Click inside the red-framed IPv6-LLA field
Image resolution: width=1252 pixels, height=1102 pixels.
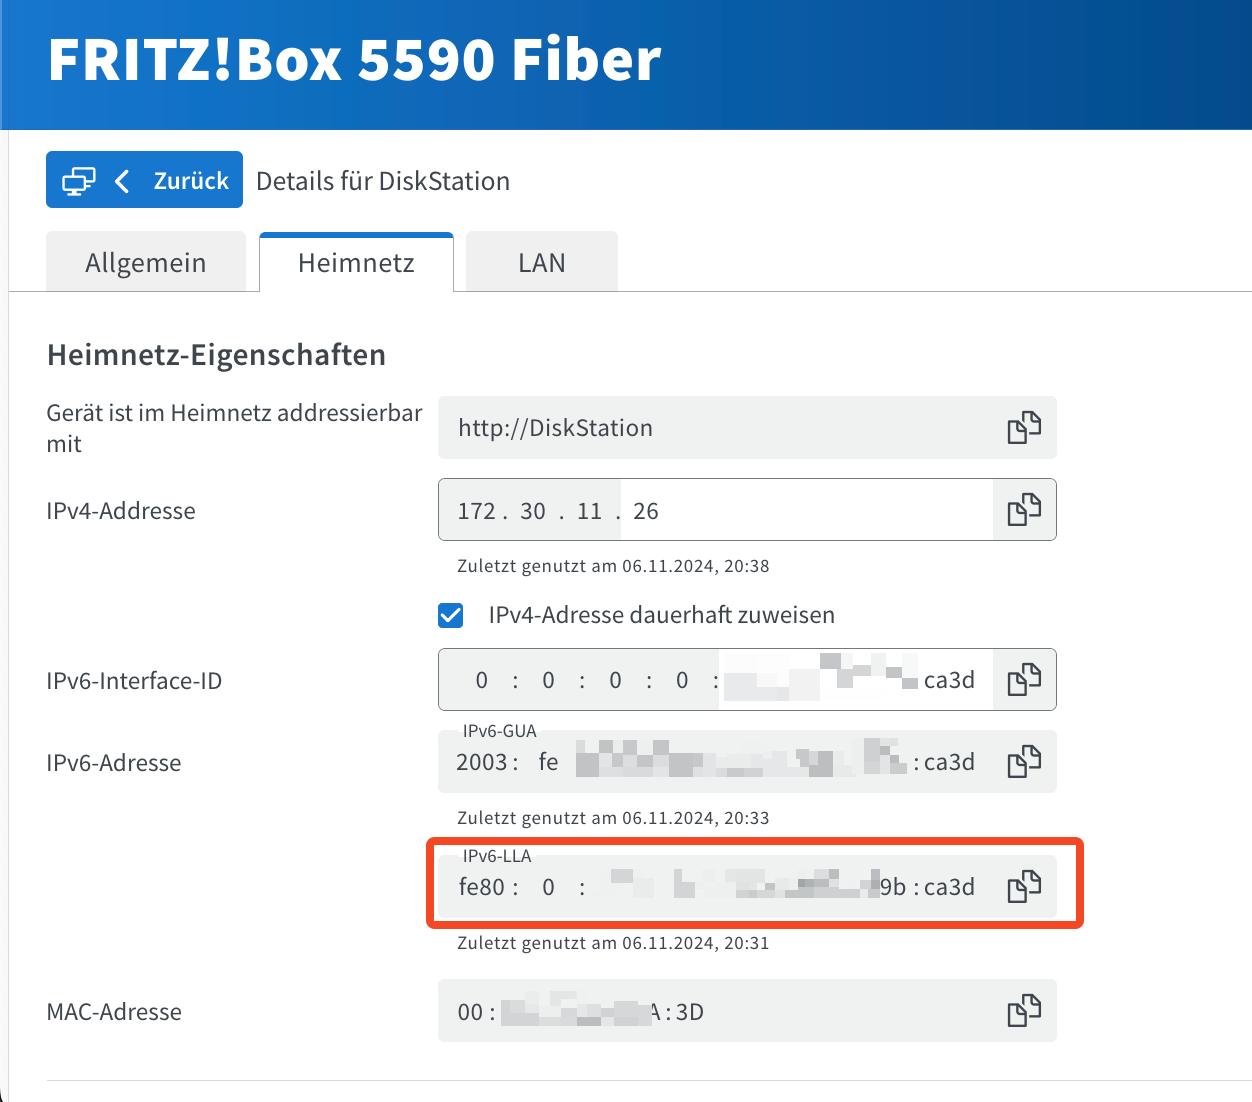point(700,886)
